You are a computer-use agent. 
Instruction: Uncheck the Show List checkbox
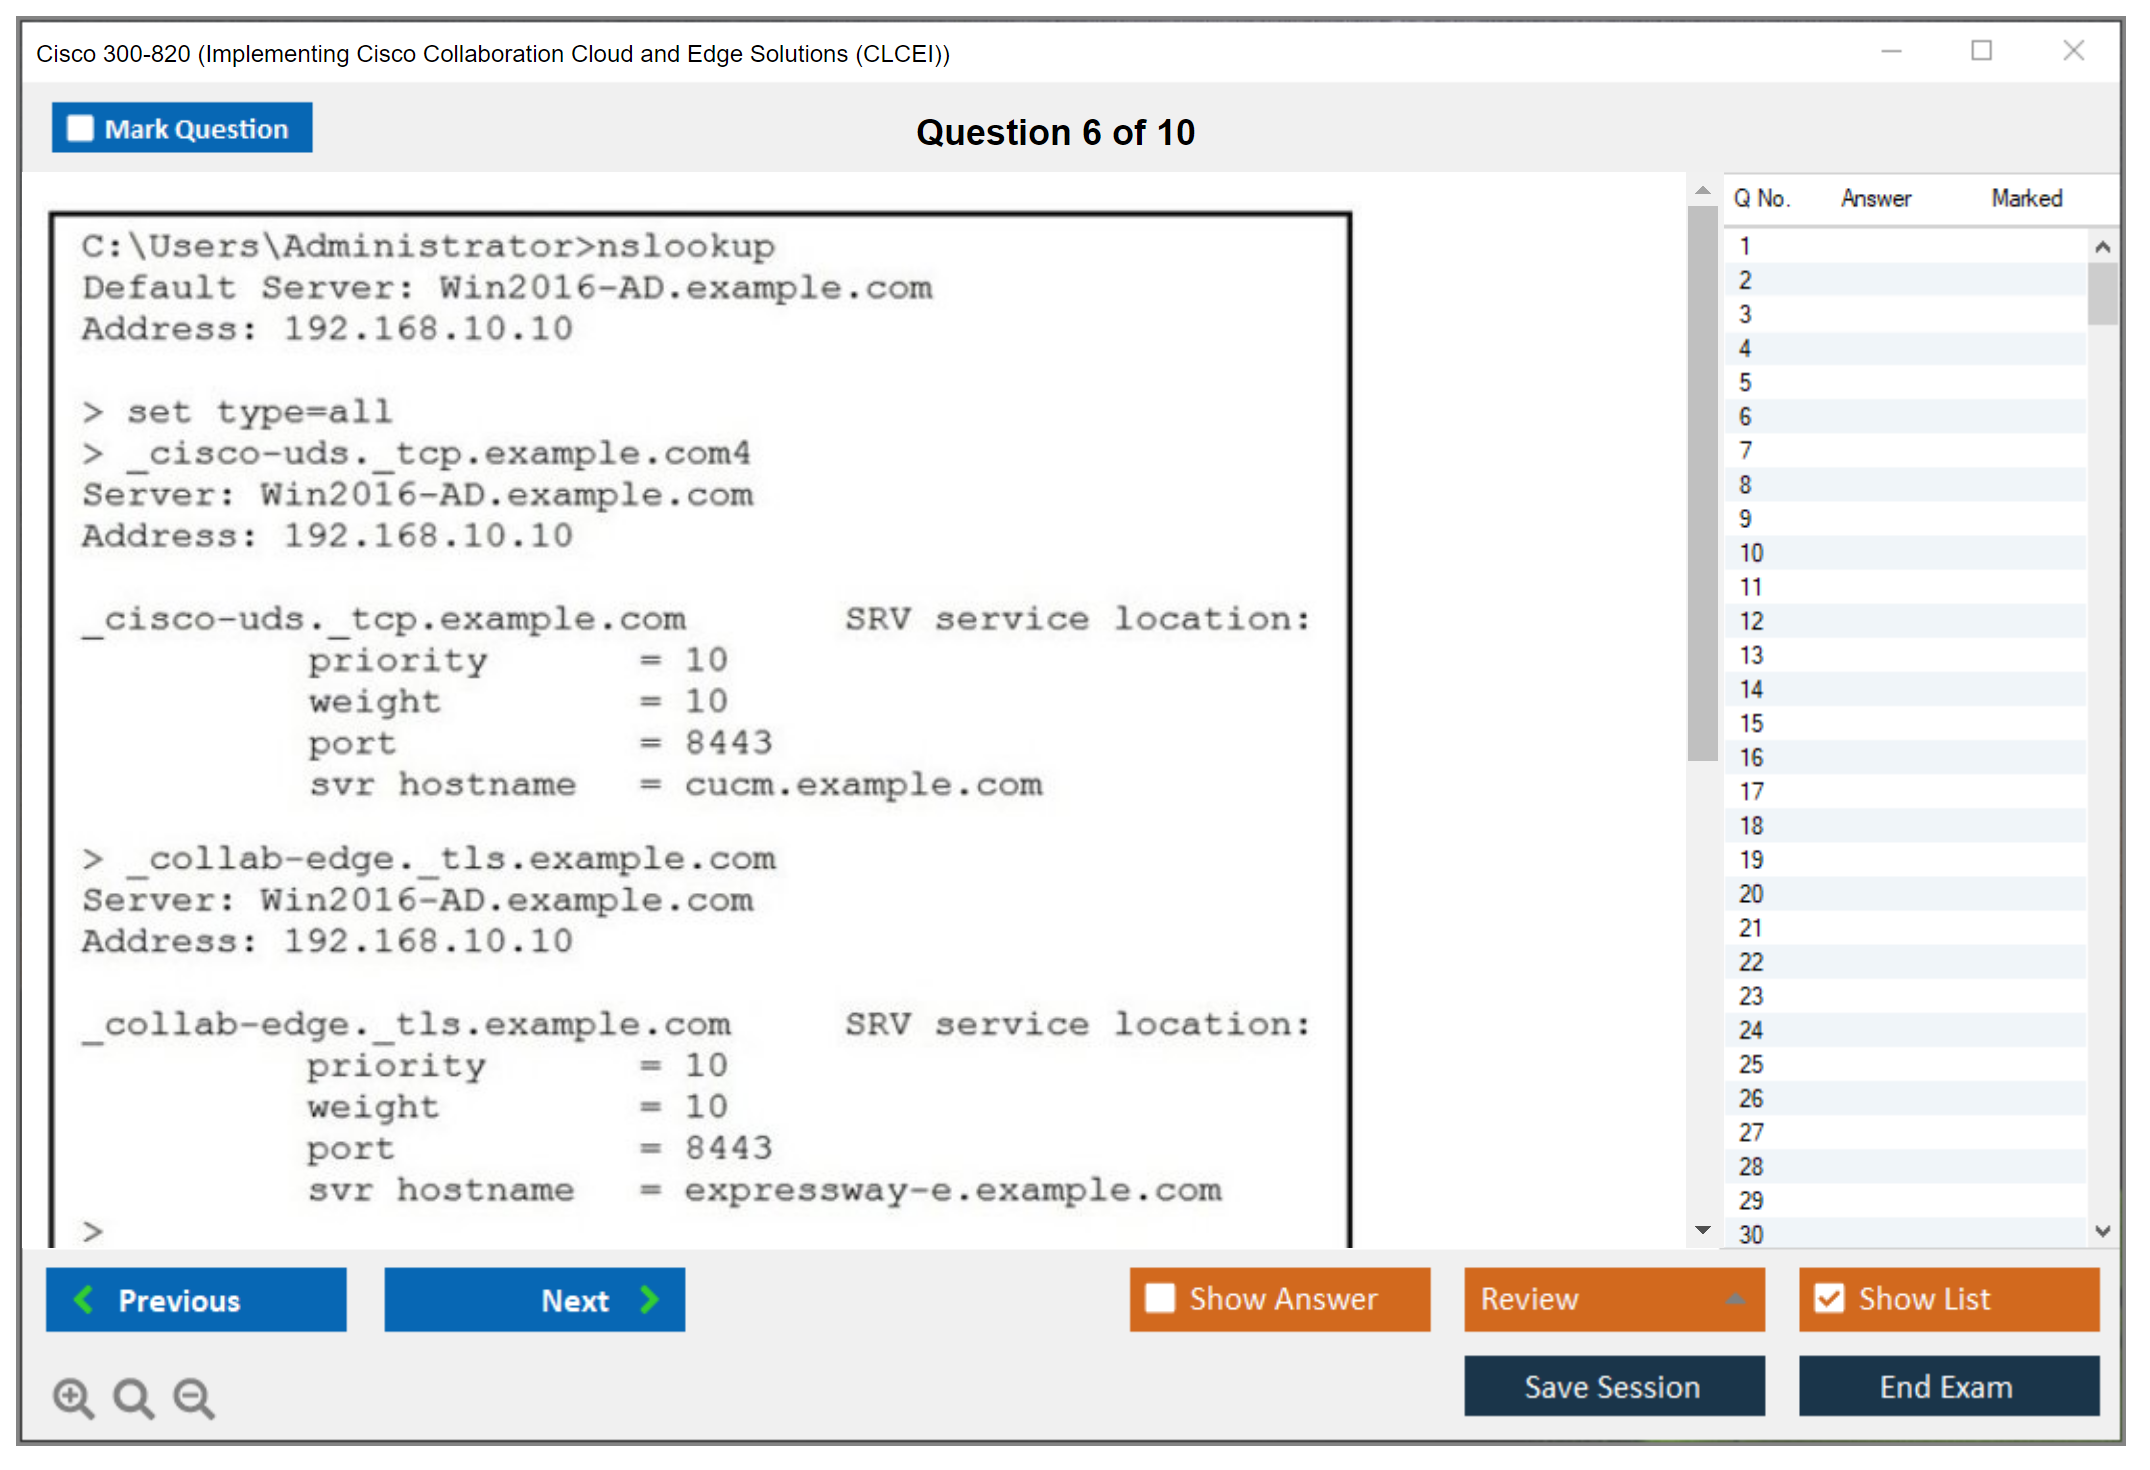pos(1829,1298)
